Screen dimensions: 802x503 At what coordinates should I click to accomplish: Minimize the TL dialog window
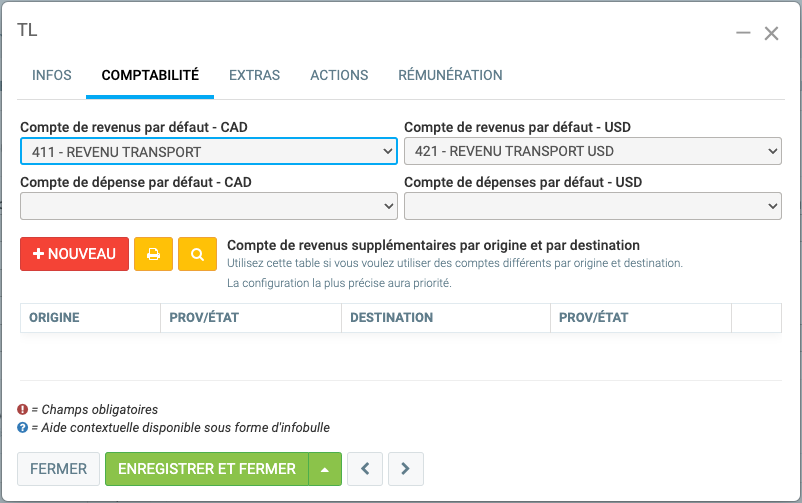[x=743, y=33]
